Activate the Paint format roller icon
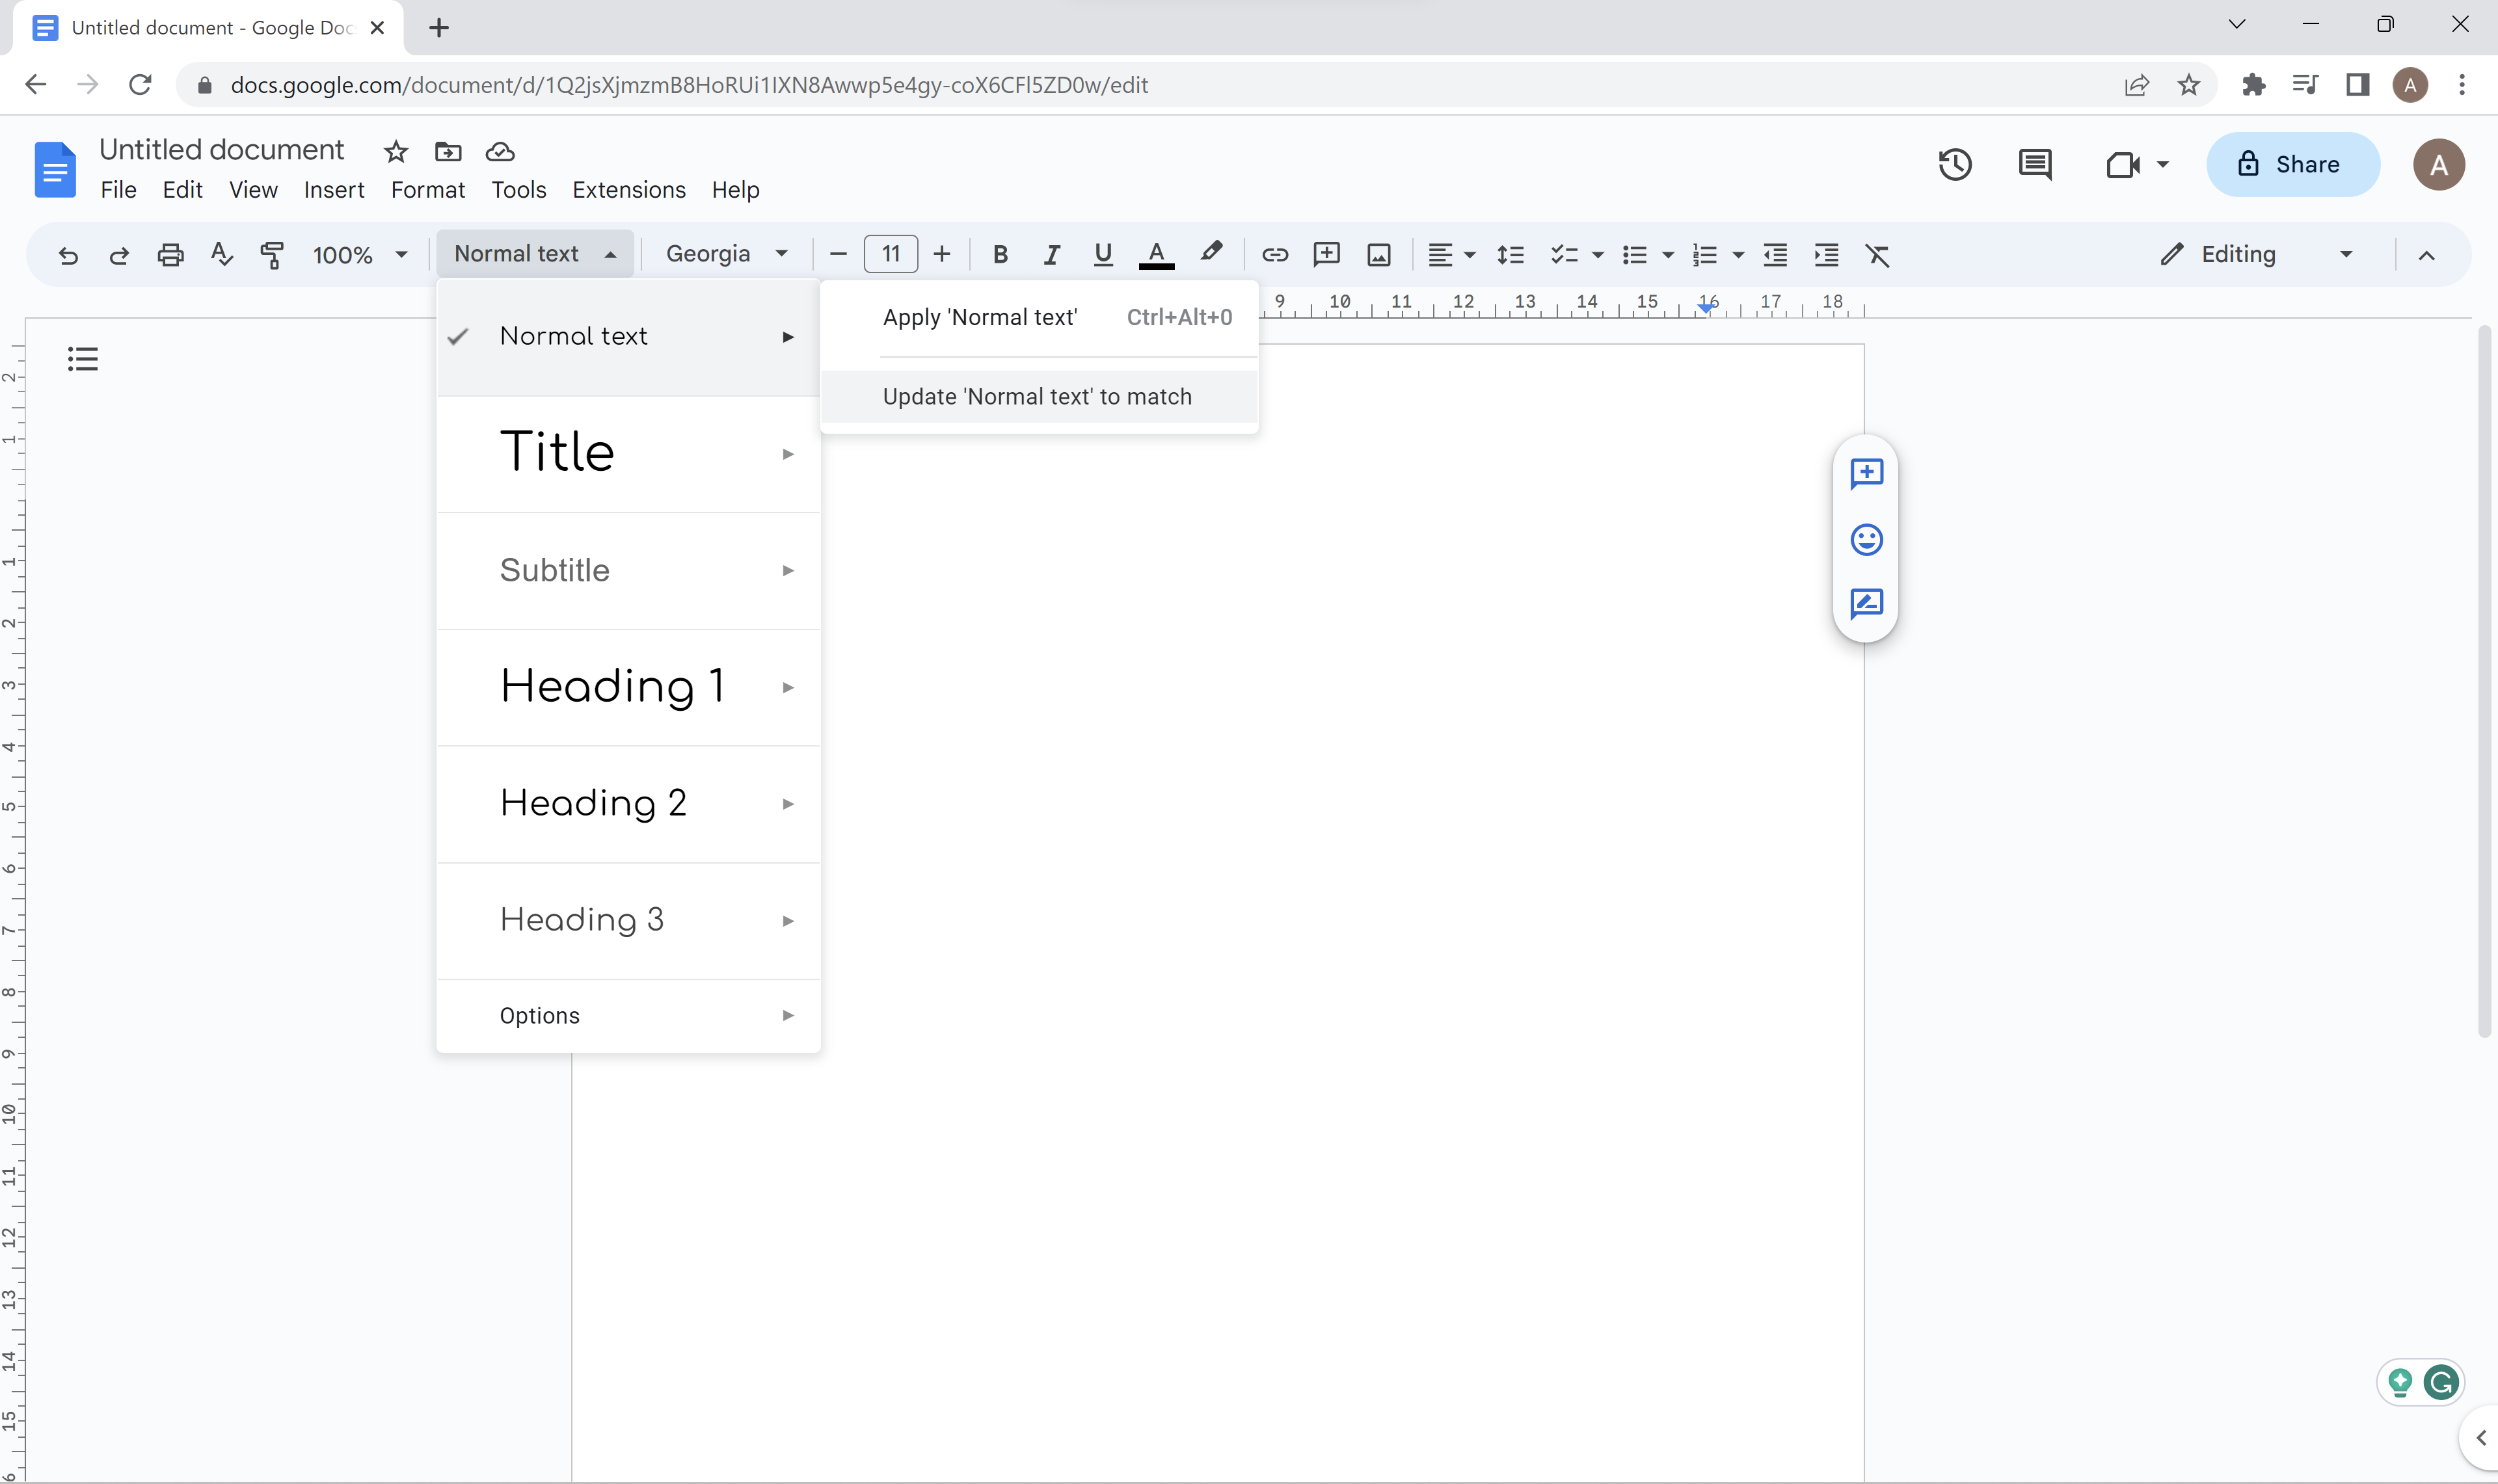The width and height of the screenshot is (2498, 1484). [x=272, y=255]
